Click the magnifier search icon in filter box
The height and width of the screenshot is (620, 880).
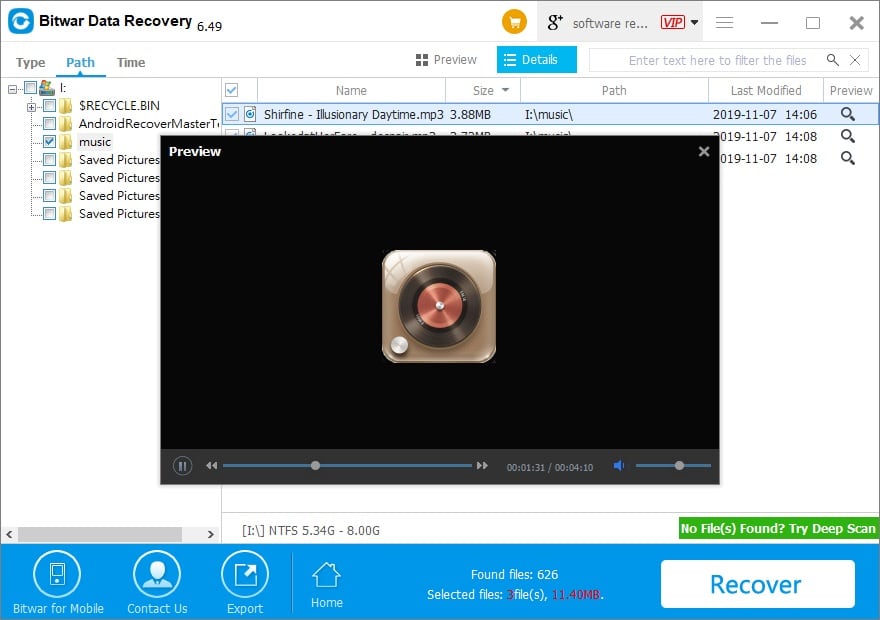pos(833,59)
